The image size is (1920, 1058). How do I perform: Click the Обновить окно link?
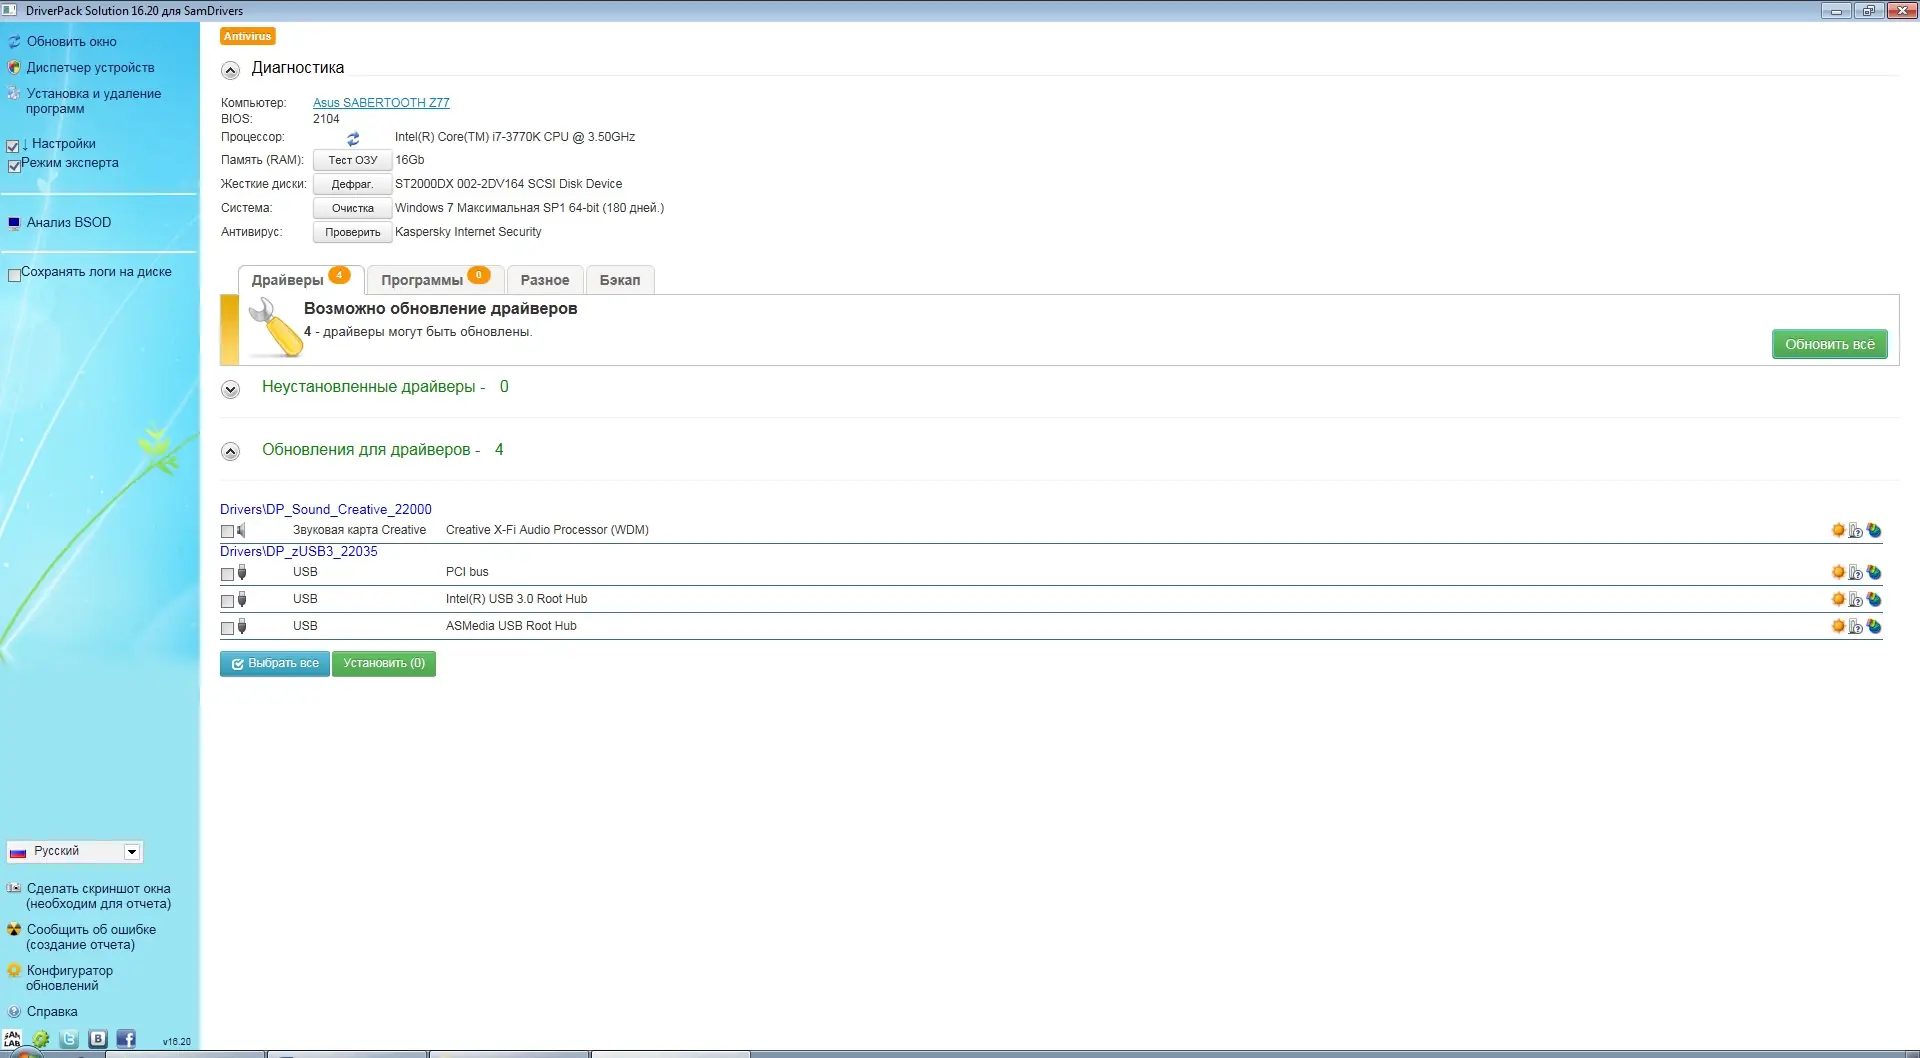pyautogui.click(x=72, y=42)
